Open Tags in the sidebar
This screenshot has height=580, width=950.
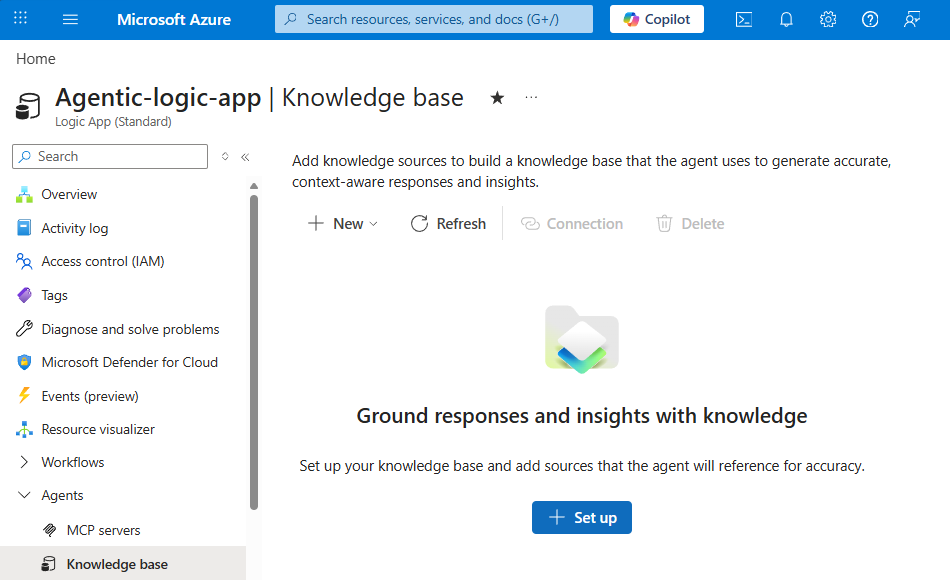[x=55, y=295]
